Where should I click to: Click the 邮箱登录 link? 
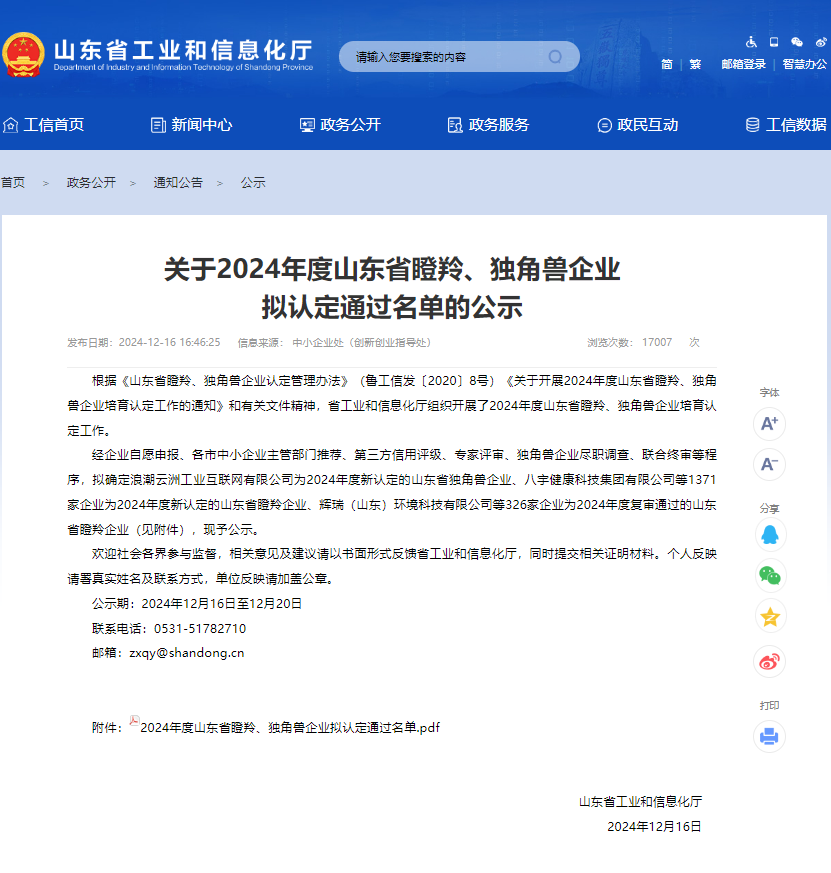point(743,64)
